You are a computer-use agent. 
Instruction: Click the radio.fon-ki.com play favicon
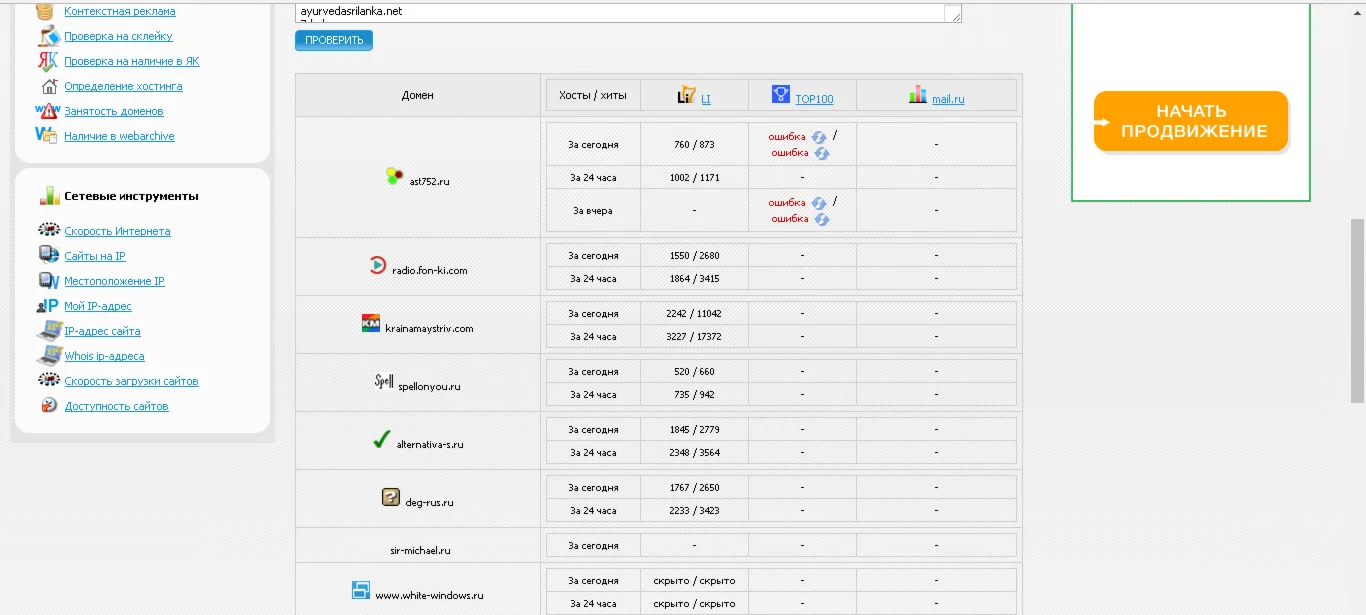coord(378,266)
